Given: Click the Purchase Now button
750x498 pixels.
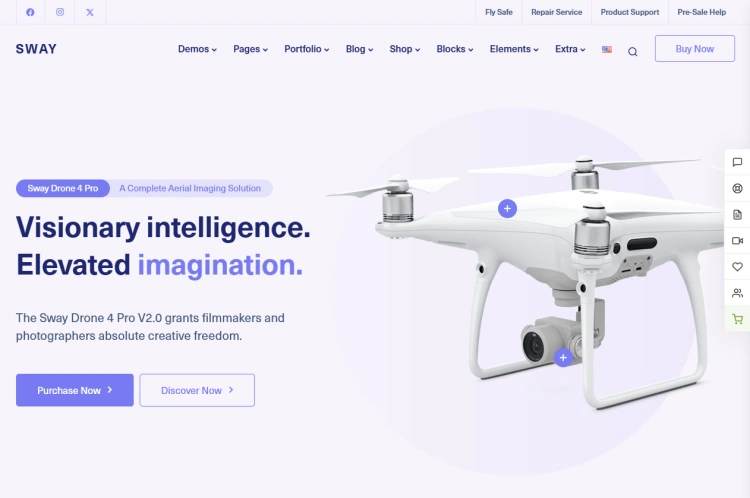Looking at the screenshot, I should pyautogui.click(x=75, y=390).
